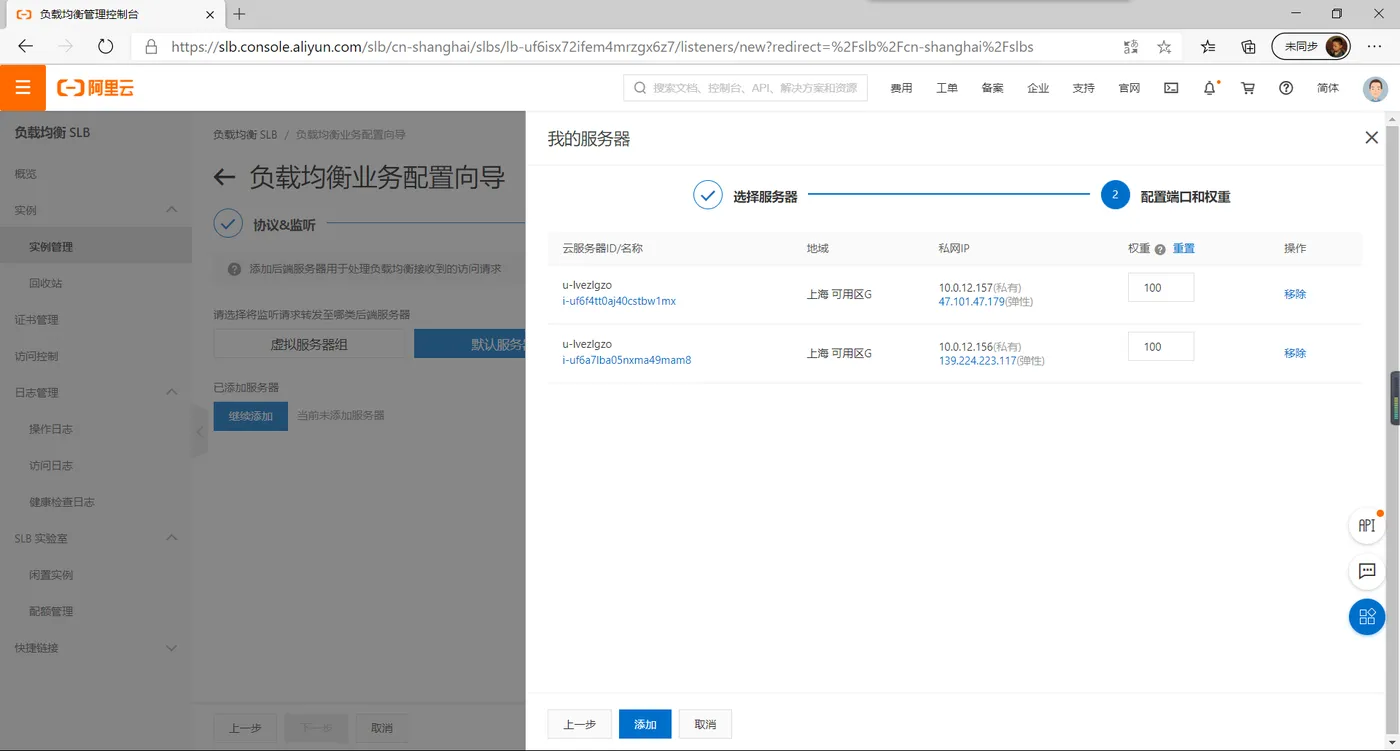The height and width of the screenshot is (751, 1400).
Task: Open the 费用 header menu
Action: 901,88
